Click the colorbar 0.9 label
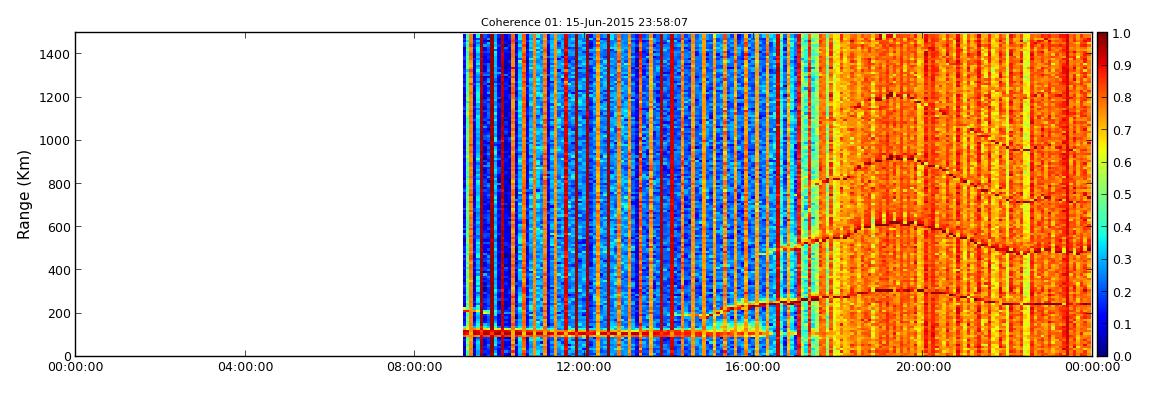Viewport: 1150px width, 407px height. 1122,65
